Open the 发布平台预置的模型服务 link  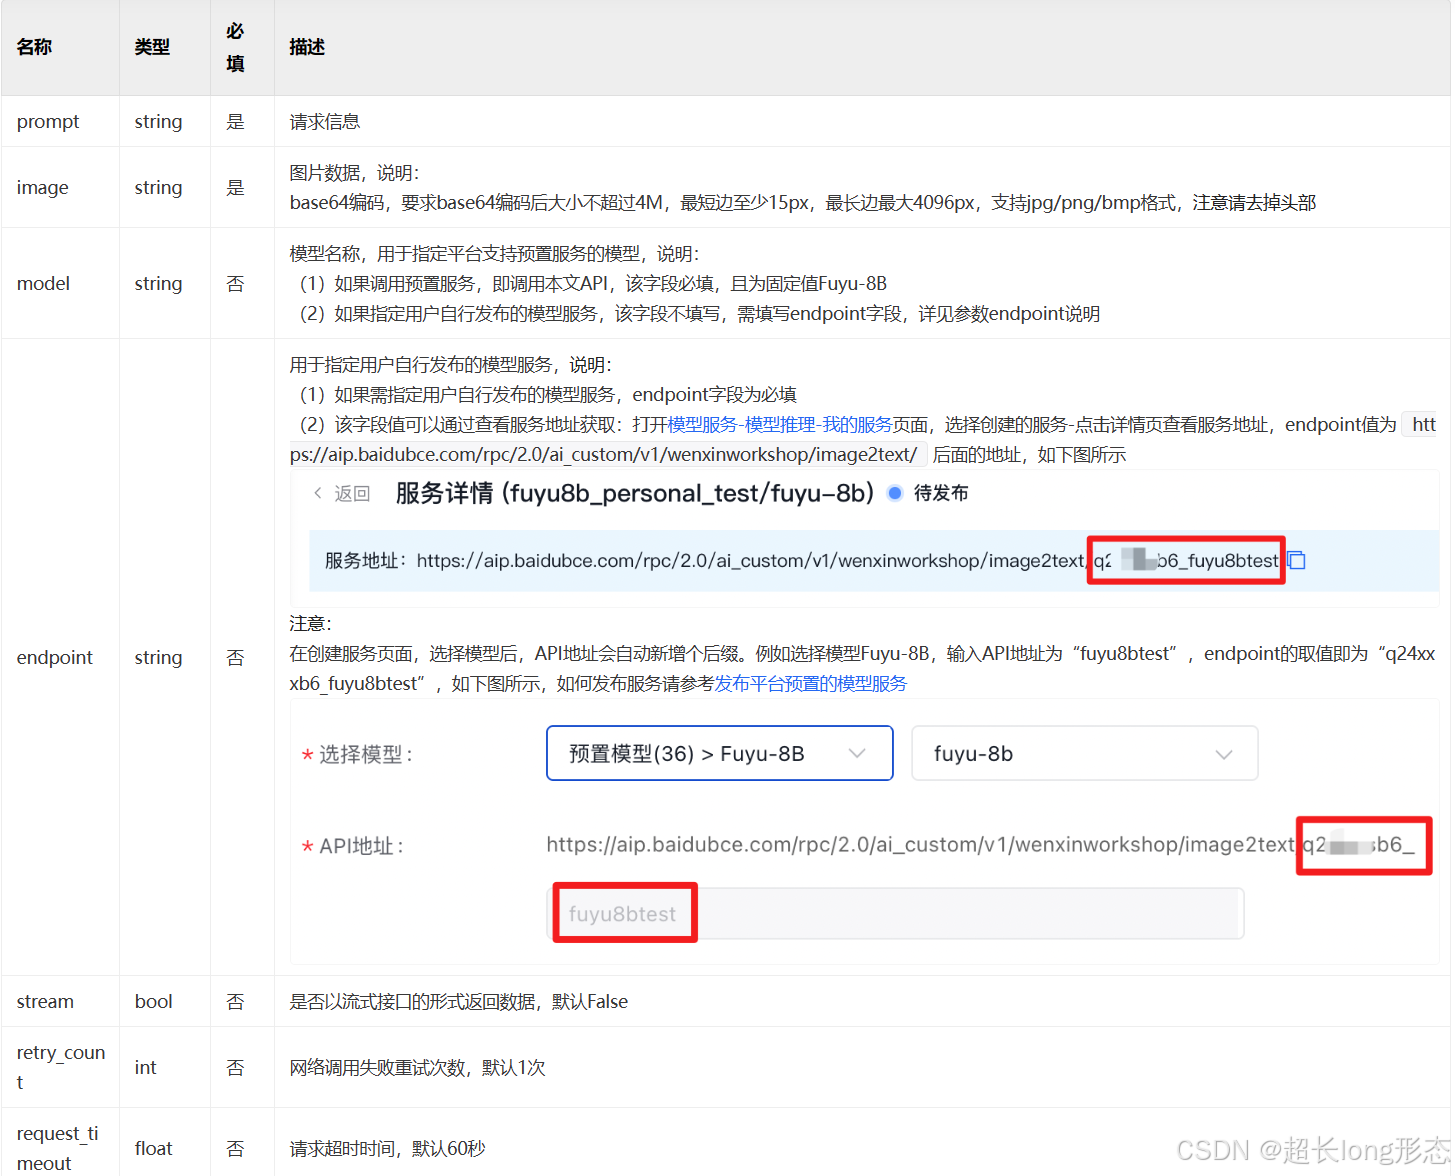pos(811,684)
